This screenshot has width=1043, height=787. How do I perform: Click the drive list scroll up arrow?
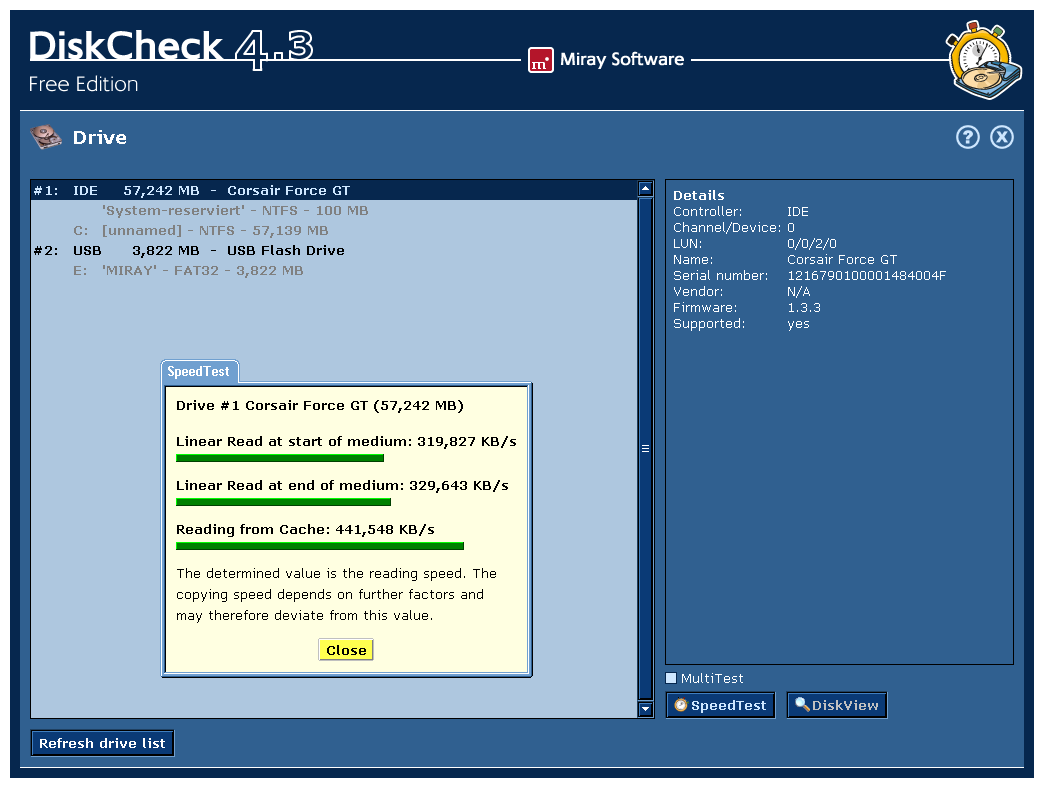coord(645,188)
